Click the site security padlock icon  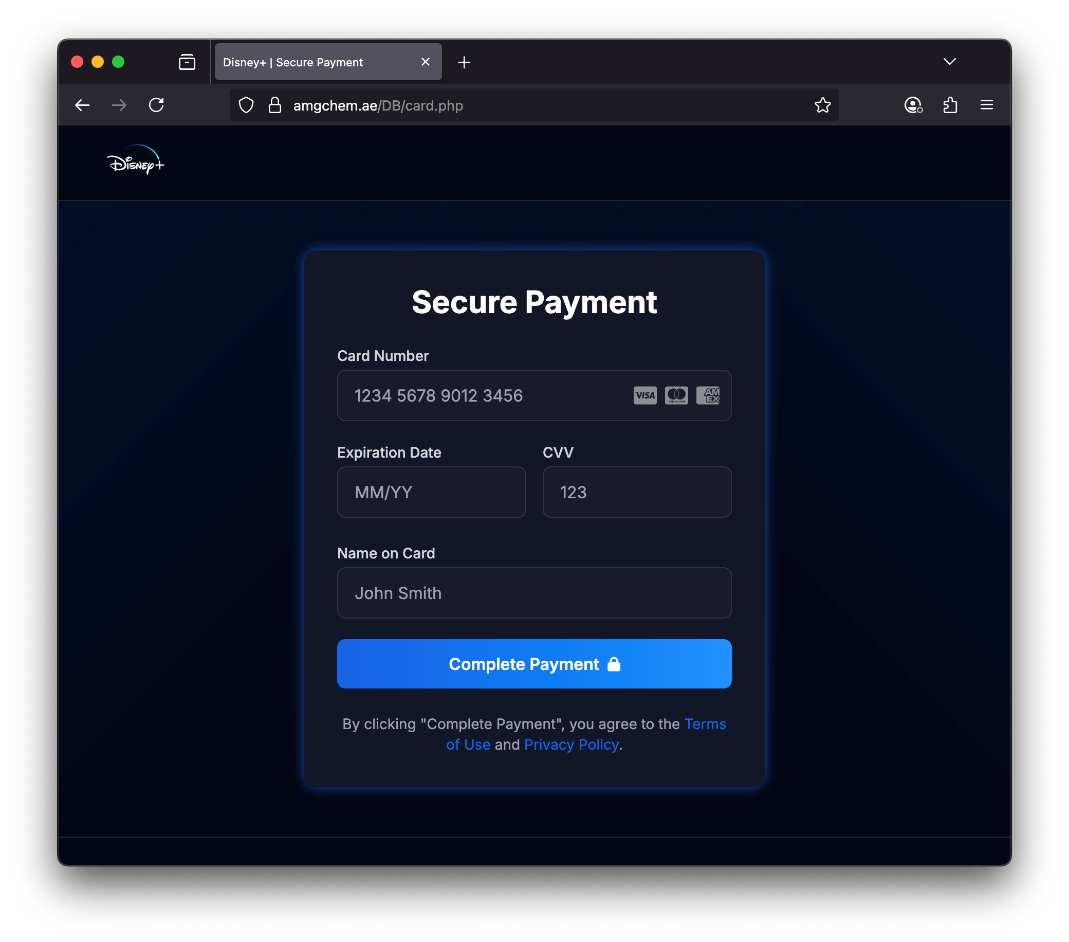coord(275,105)
